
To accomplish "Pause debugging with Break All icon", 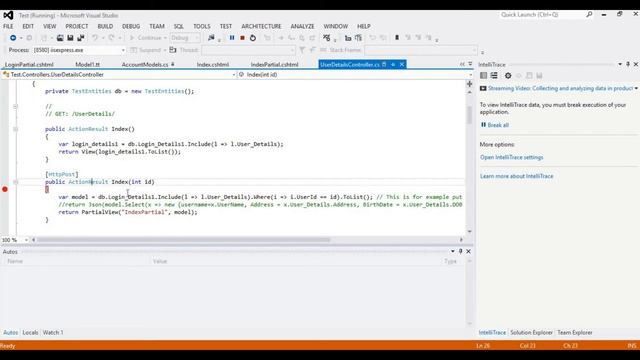I will point(232,38).
